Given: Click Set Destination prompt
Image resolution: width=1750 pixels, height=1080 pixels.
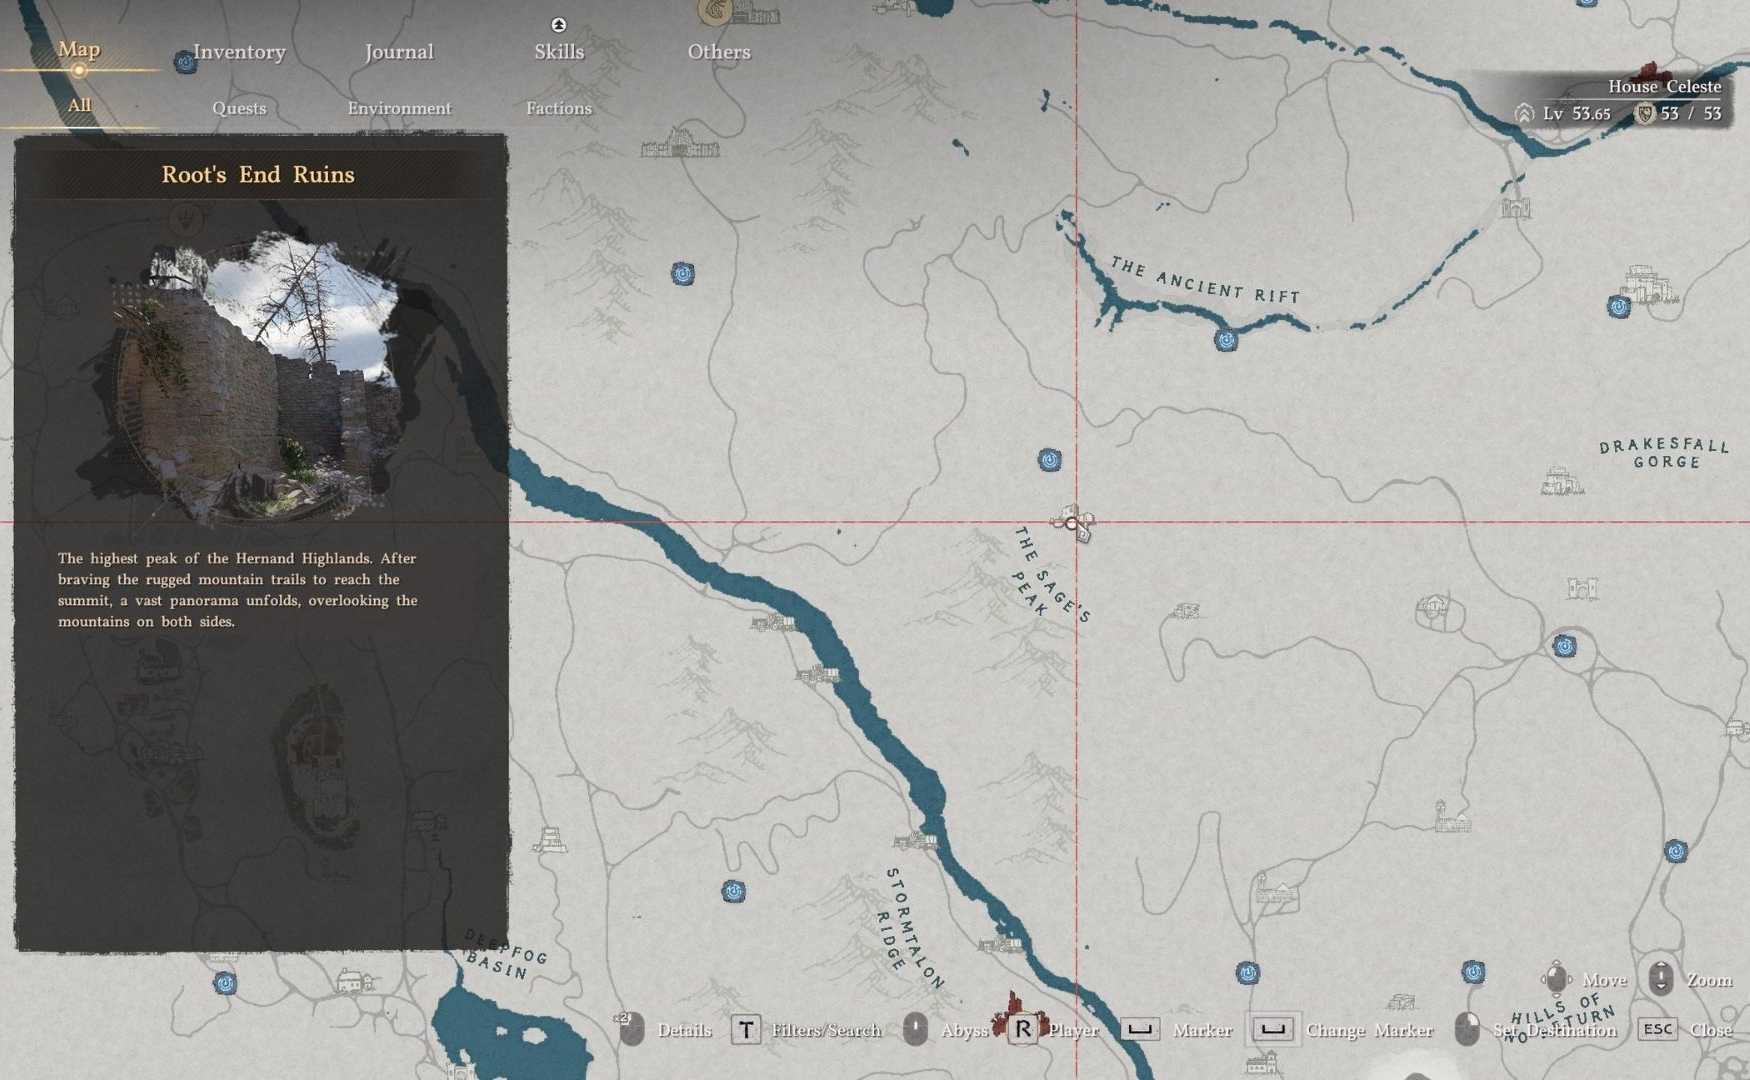Looking at the screenshot, I should pos(1536,1030).
